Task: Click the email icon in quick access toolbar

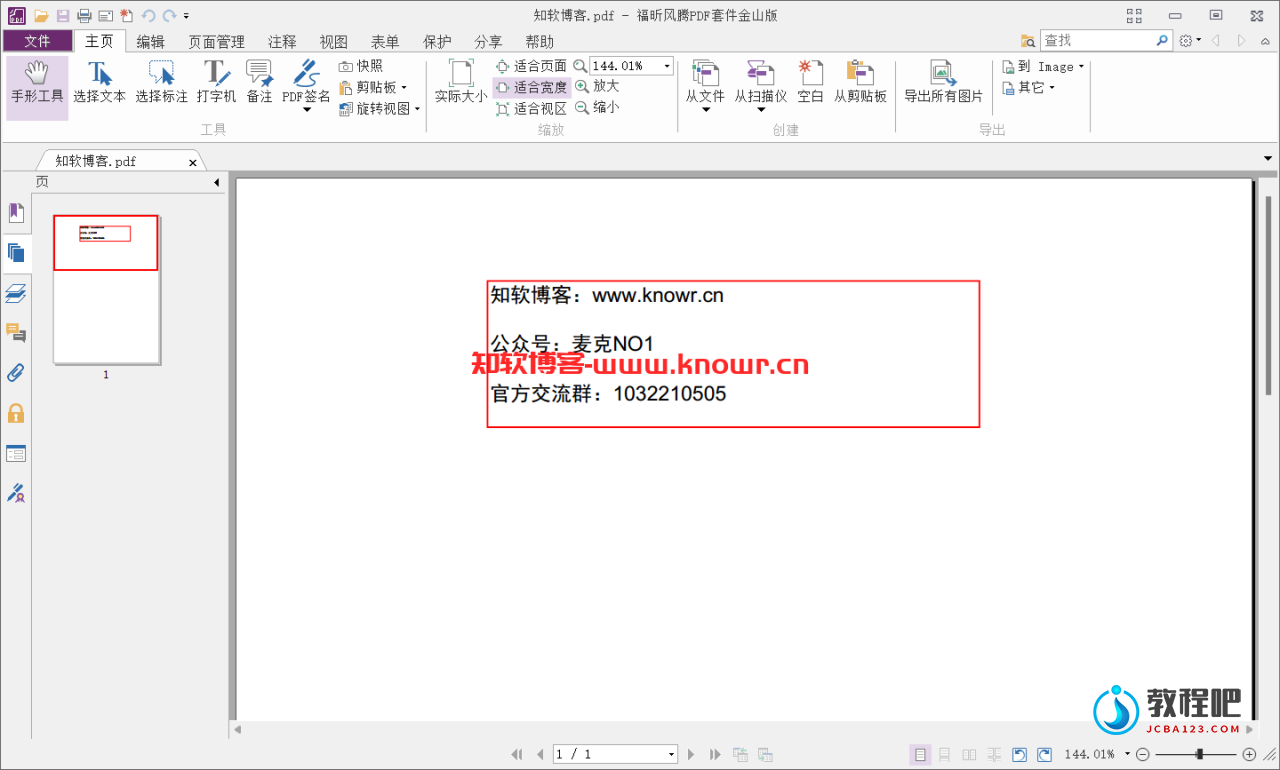Action: (105, 15)
